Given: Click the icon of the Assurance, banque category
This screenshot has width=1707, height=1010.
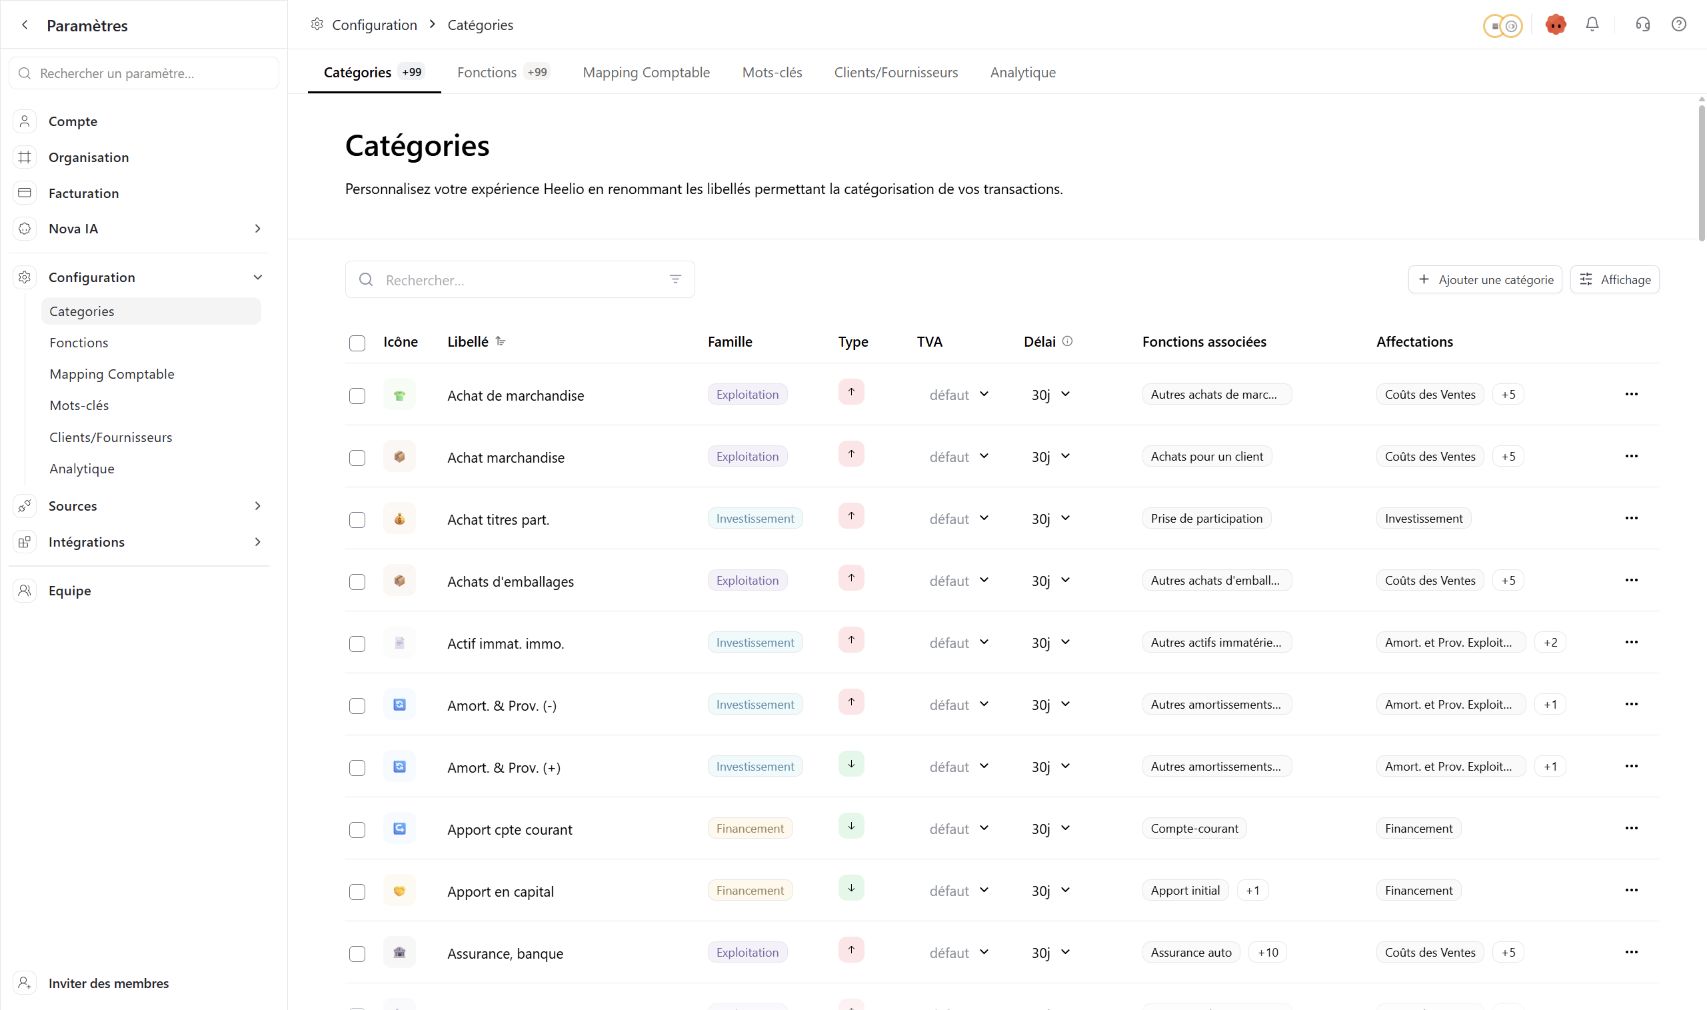Looking at the screenshot, I should (x=399, y=952).
